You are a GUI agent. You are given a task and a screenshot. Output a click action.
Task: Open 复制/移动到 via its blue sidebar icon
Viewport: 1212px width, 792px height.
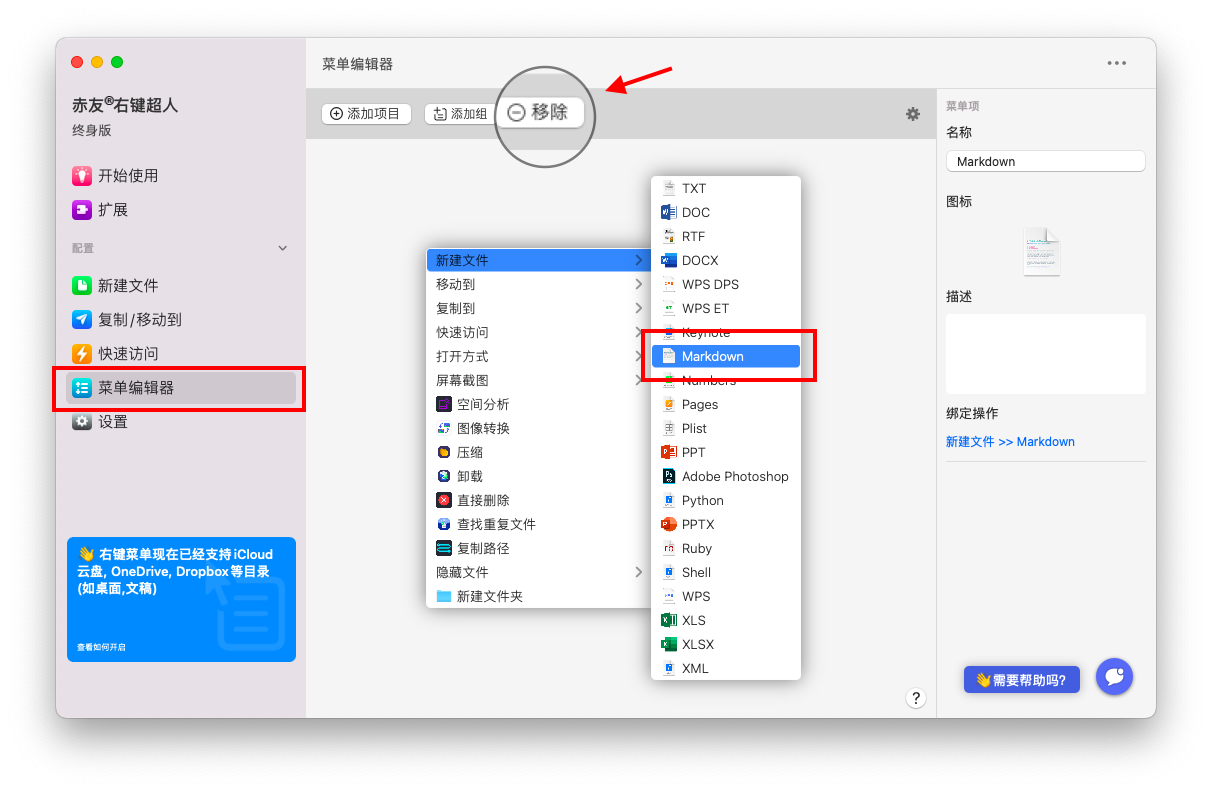tap(82, 320)
